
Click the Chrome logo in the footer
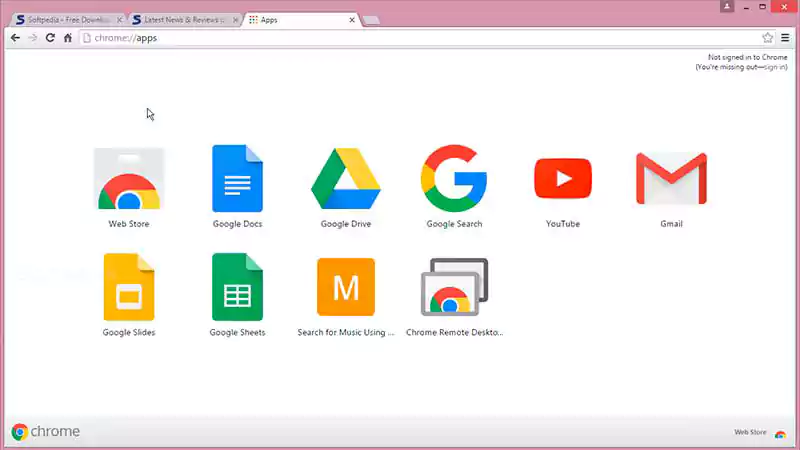coord(45,432)
